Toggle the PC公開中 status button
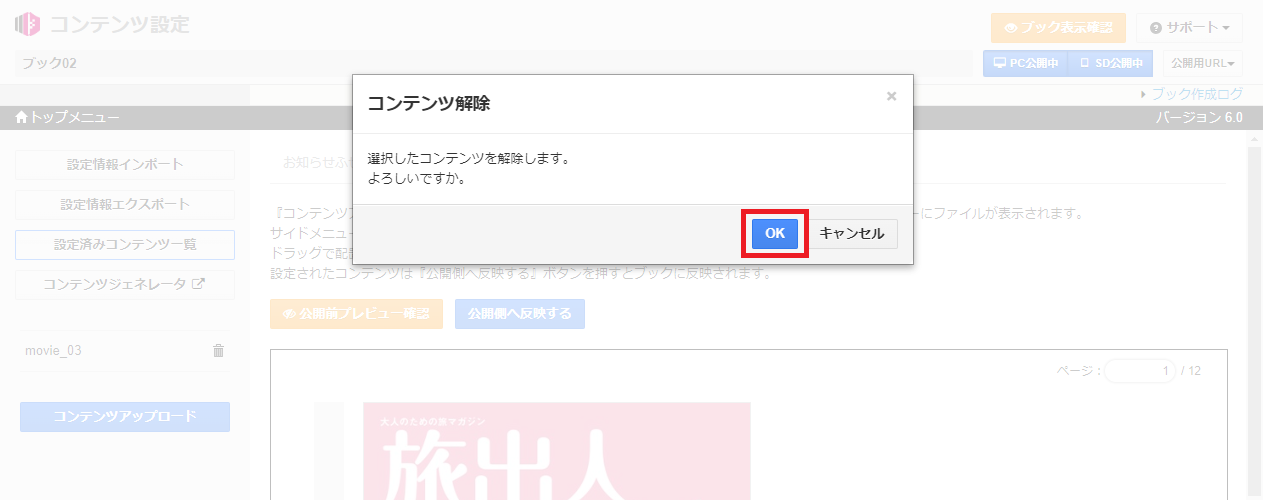Screen dimensions: 1263x500 pyautogui.click(x=1026, y=63)
